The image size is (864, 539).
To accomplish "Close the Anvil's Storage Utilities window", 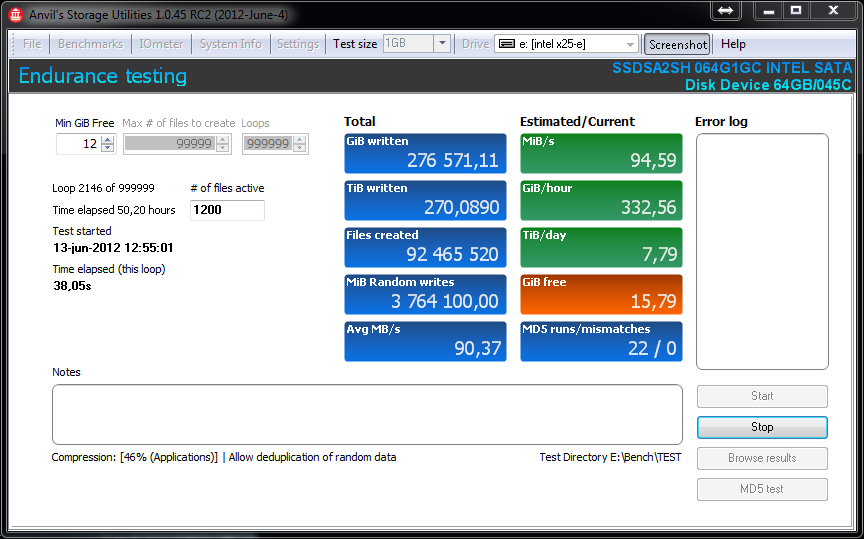I will click(x=833, y=10).
